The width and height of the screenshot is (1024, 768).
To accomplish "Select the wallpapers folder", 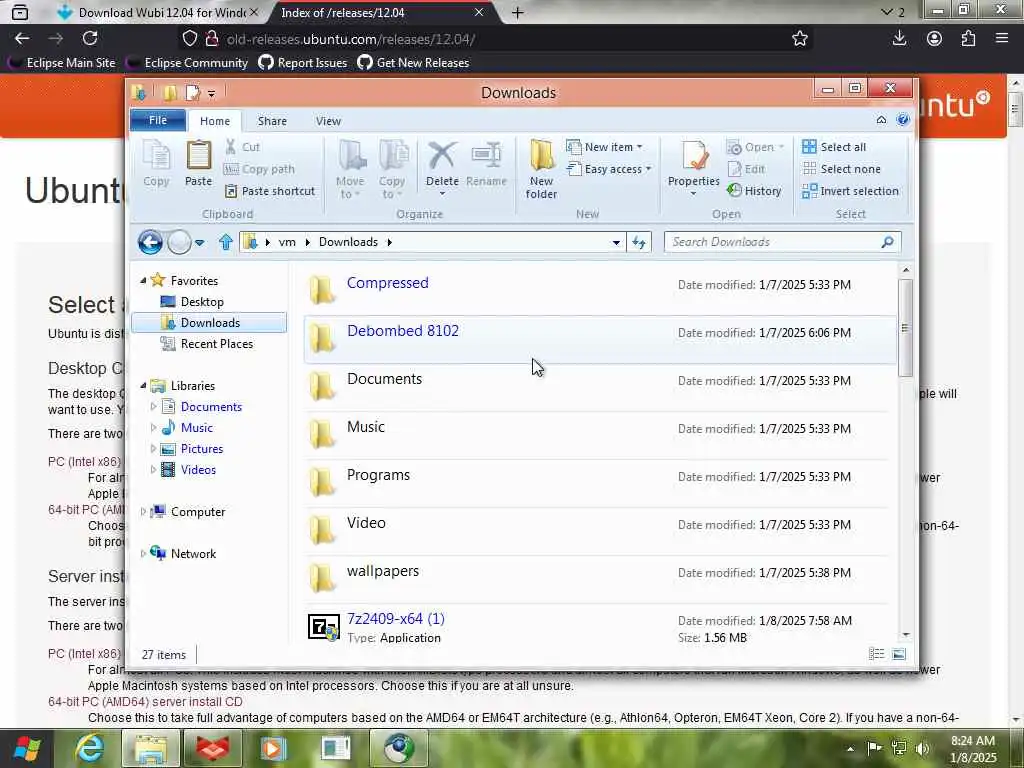I will (x=600, y=579).
